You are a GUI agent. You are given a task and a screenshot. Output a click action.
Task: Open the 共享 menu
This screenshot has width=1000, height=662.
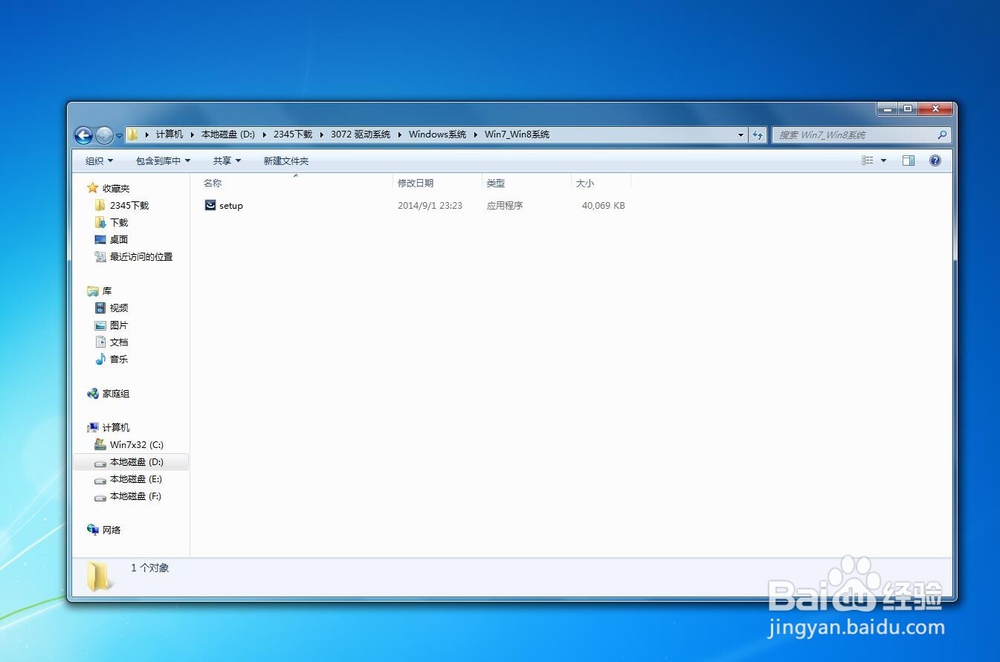[226, 161]
